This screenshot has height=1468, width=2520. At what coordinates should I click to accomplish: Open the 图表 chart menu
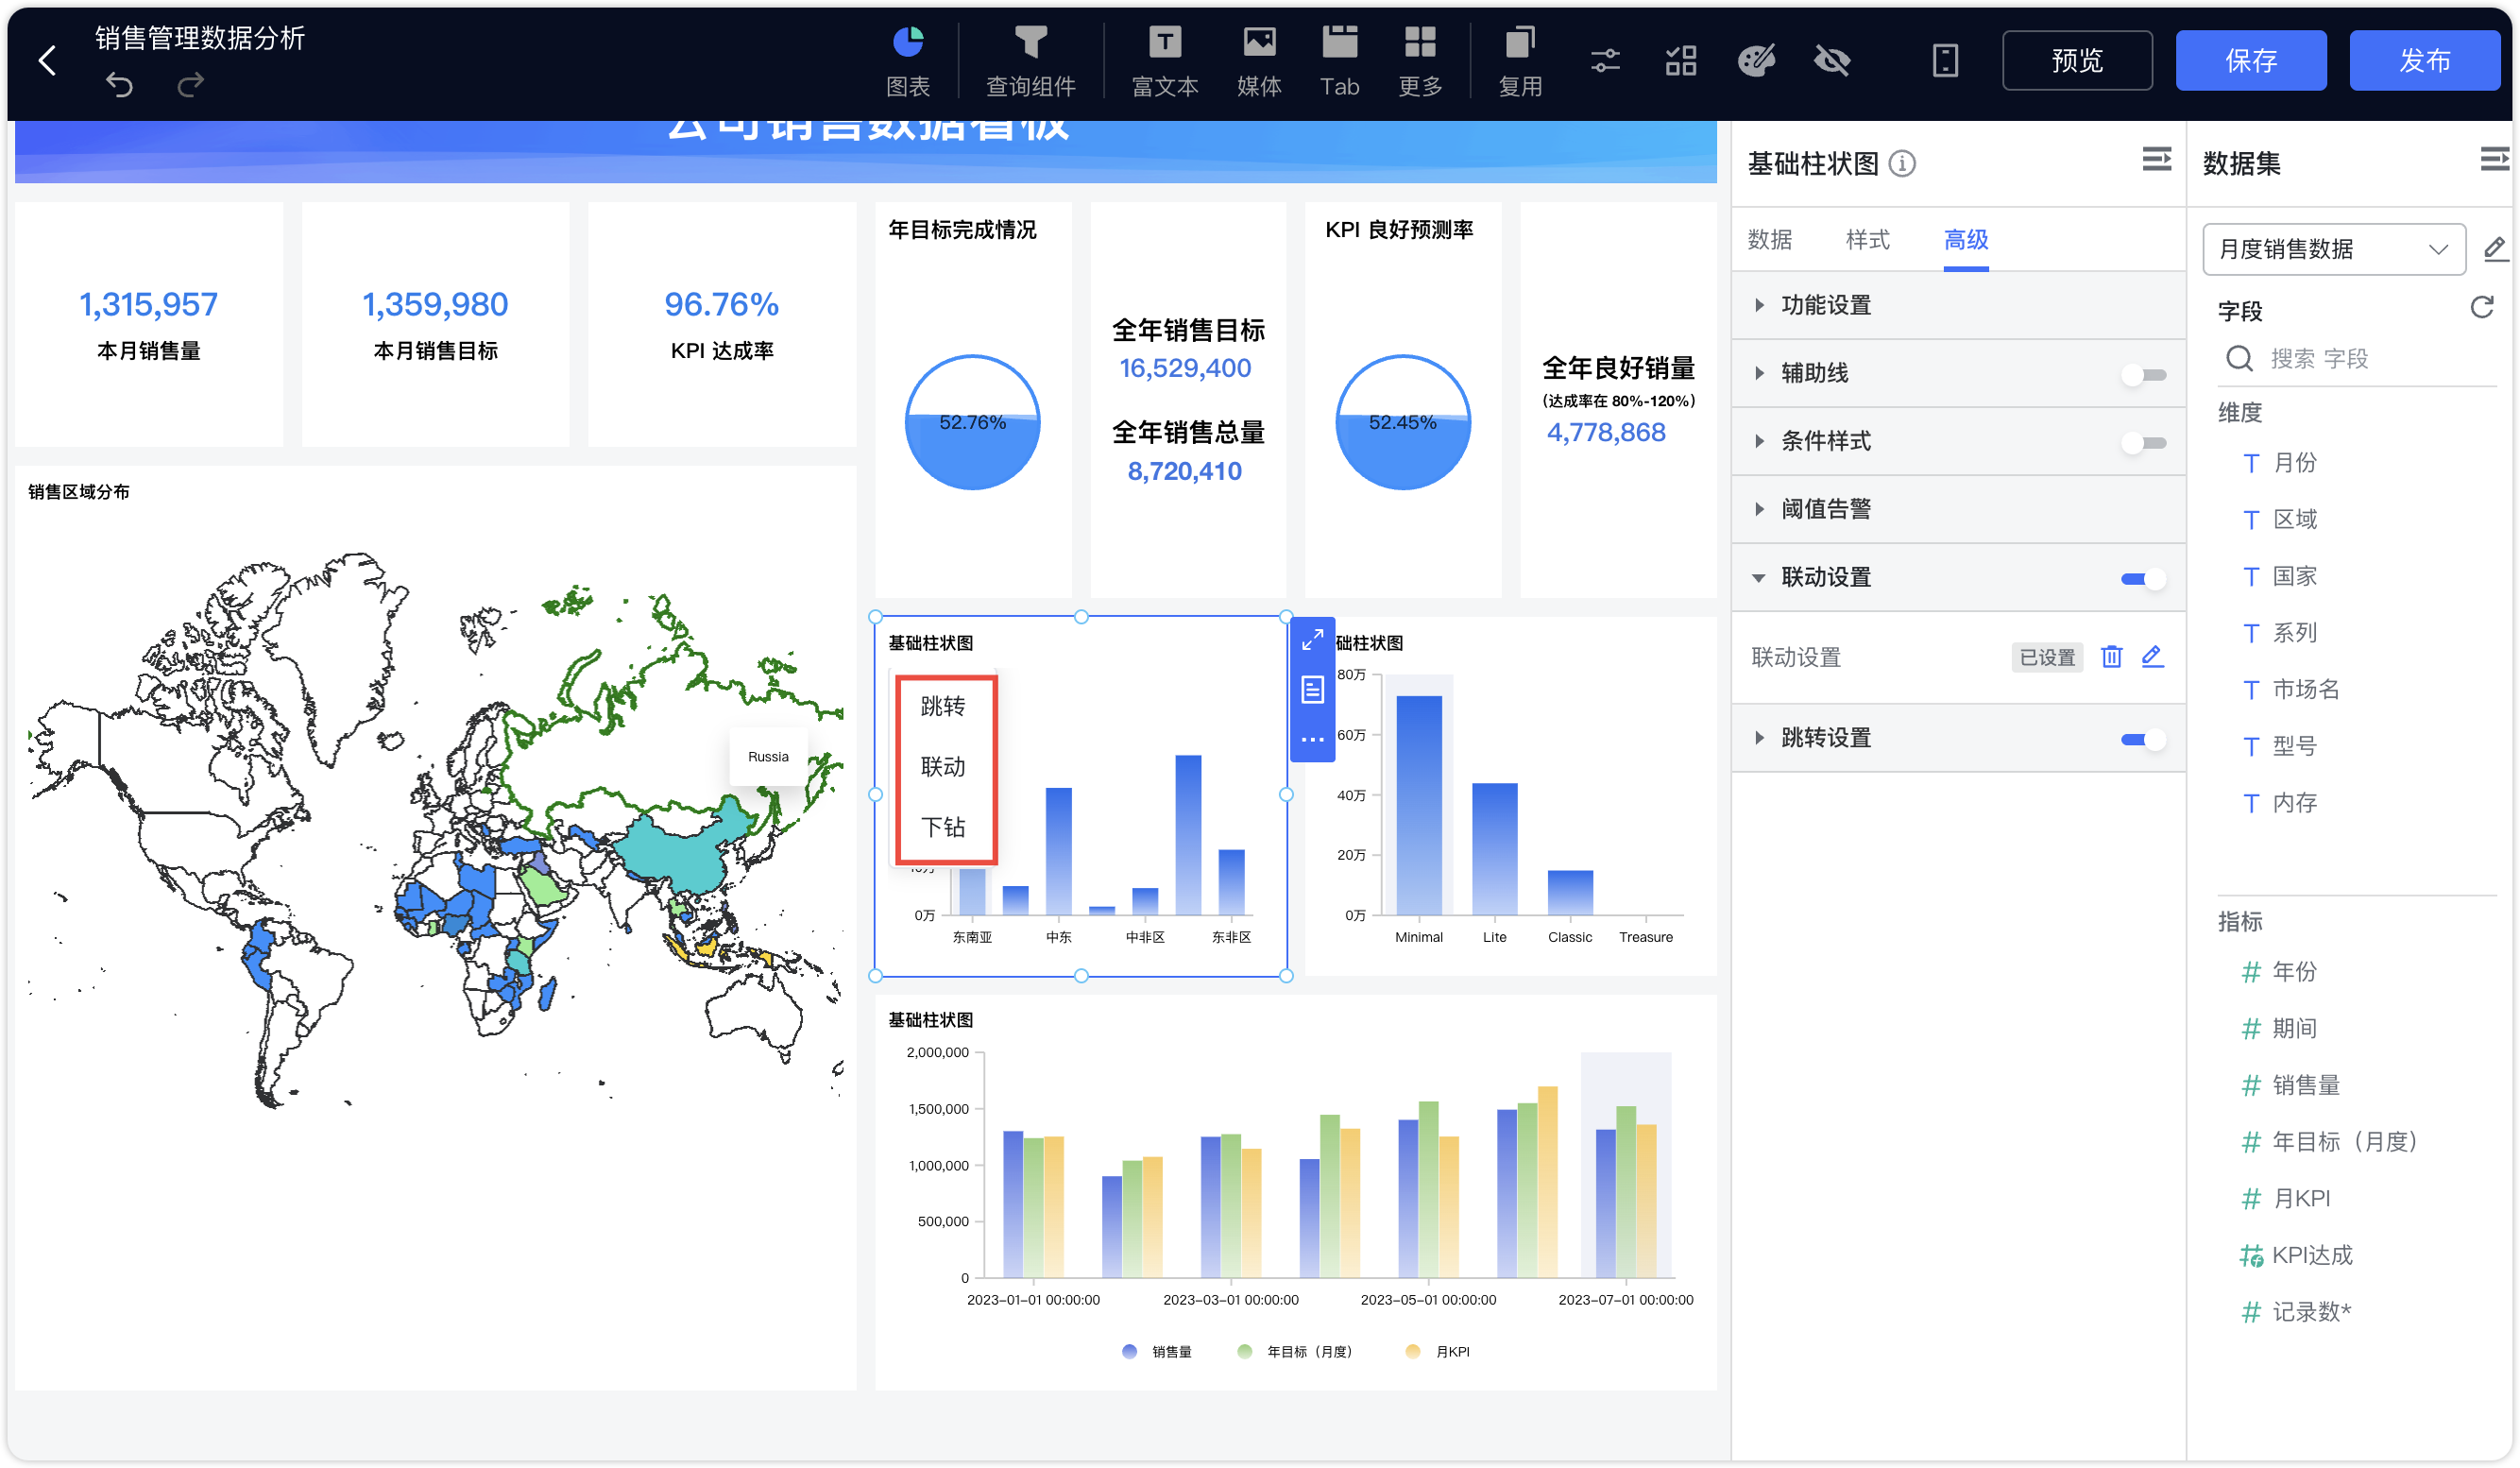908,61
